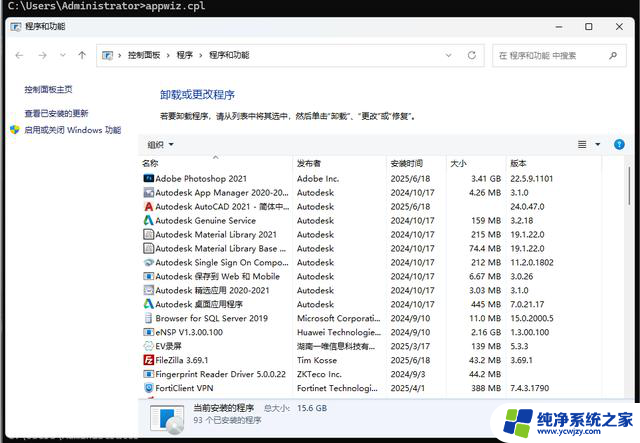
Task: Open the 组织 dropdown menu
Action: (x=160, y=145)
